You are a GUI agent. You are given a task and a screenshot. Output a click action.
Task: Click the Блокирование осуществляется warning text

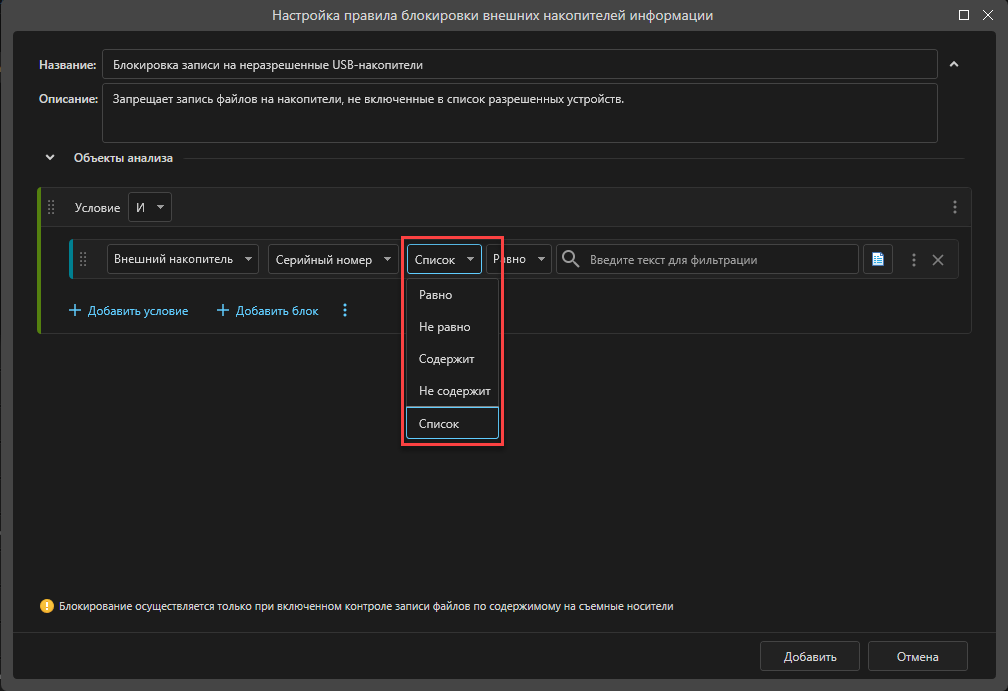(x=366, y=606)
